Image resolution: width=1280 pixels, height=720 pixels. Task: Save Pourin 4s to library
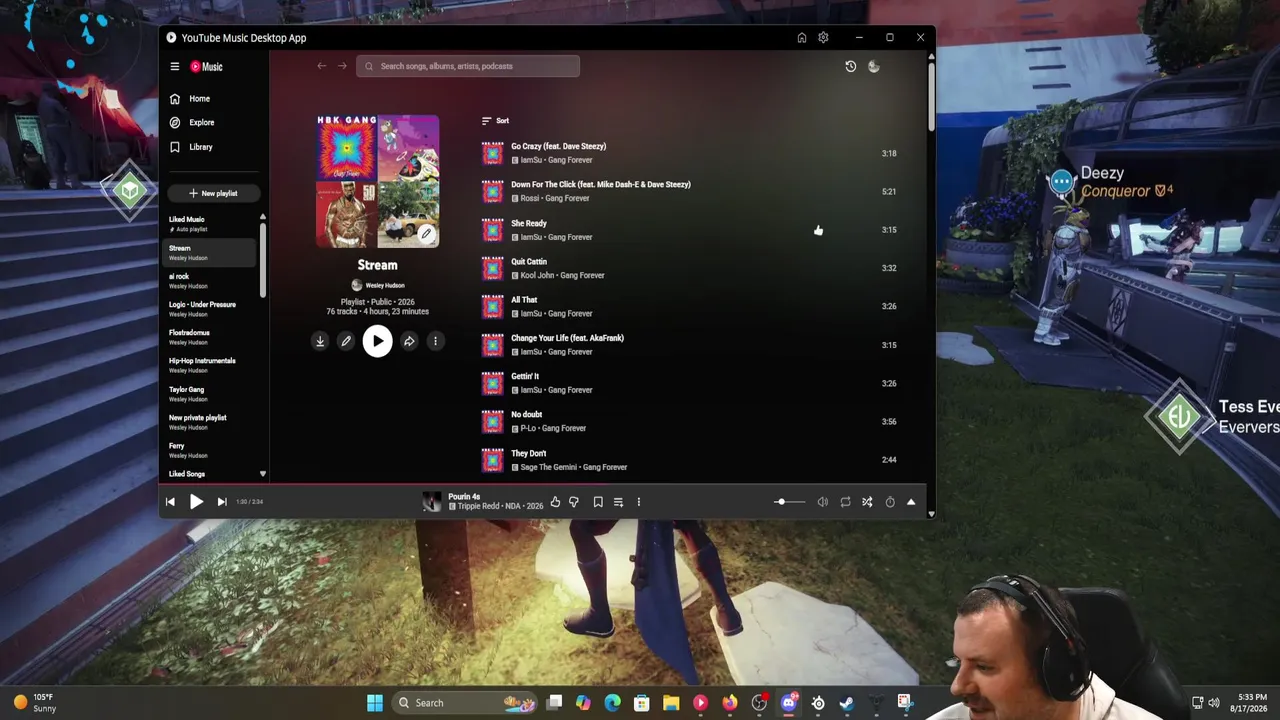point(598,502)
